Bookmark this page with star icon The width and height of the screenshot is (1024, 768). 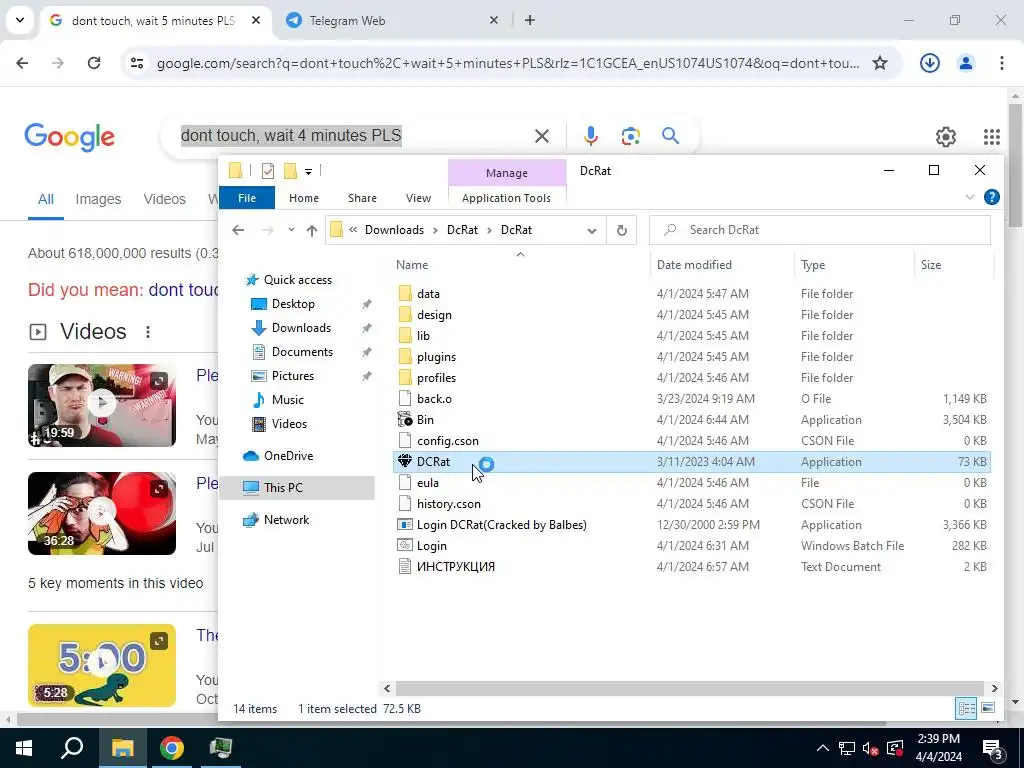coord(880,63)
